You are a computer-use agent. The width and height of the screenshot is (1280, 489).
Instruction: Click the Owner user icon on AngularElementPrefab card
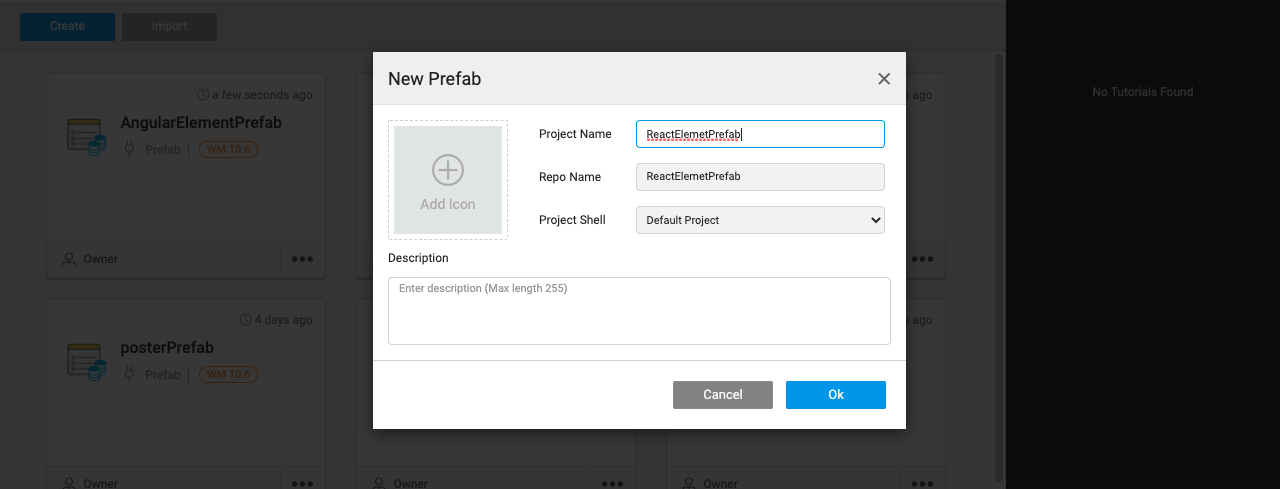pos(69,259)
